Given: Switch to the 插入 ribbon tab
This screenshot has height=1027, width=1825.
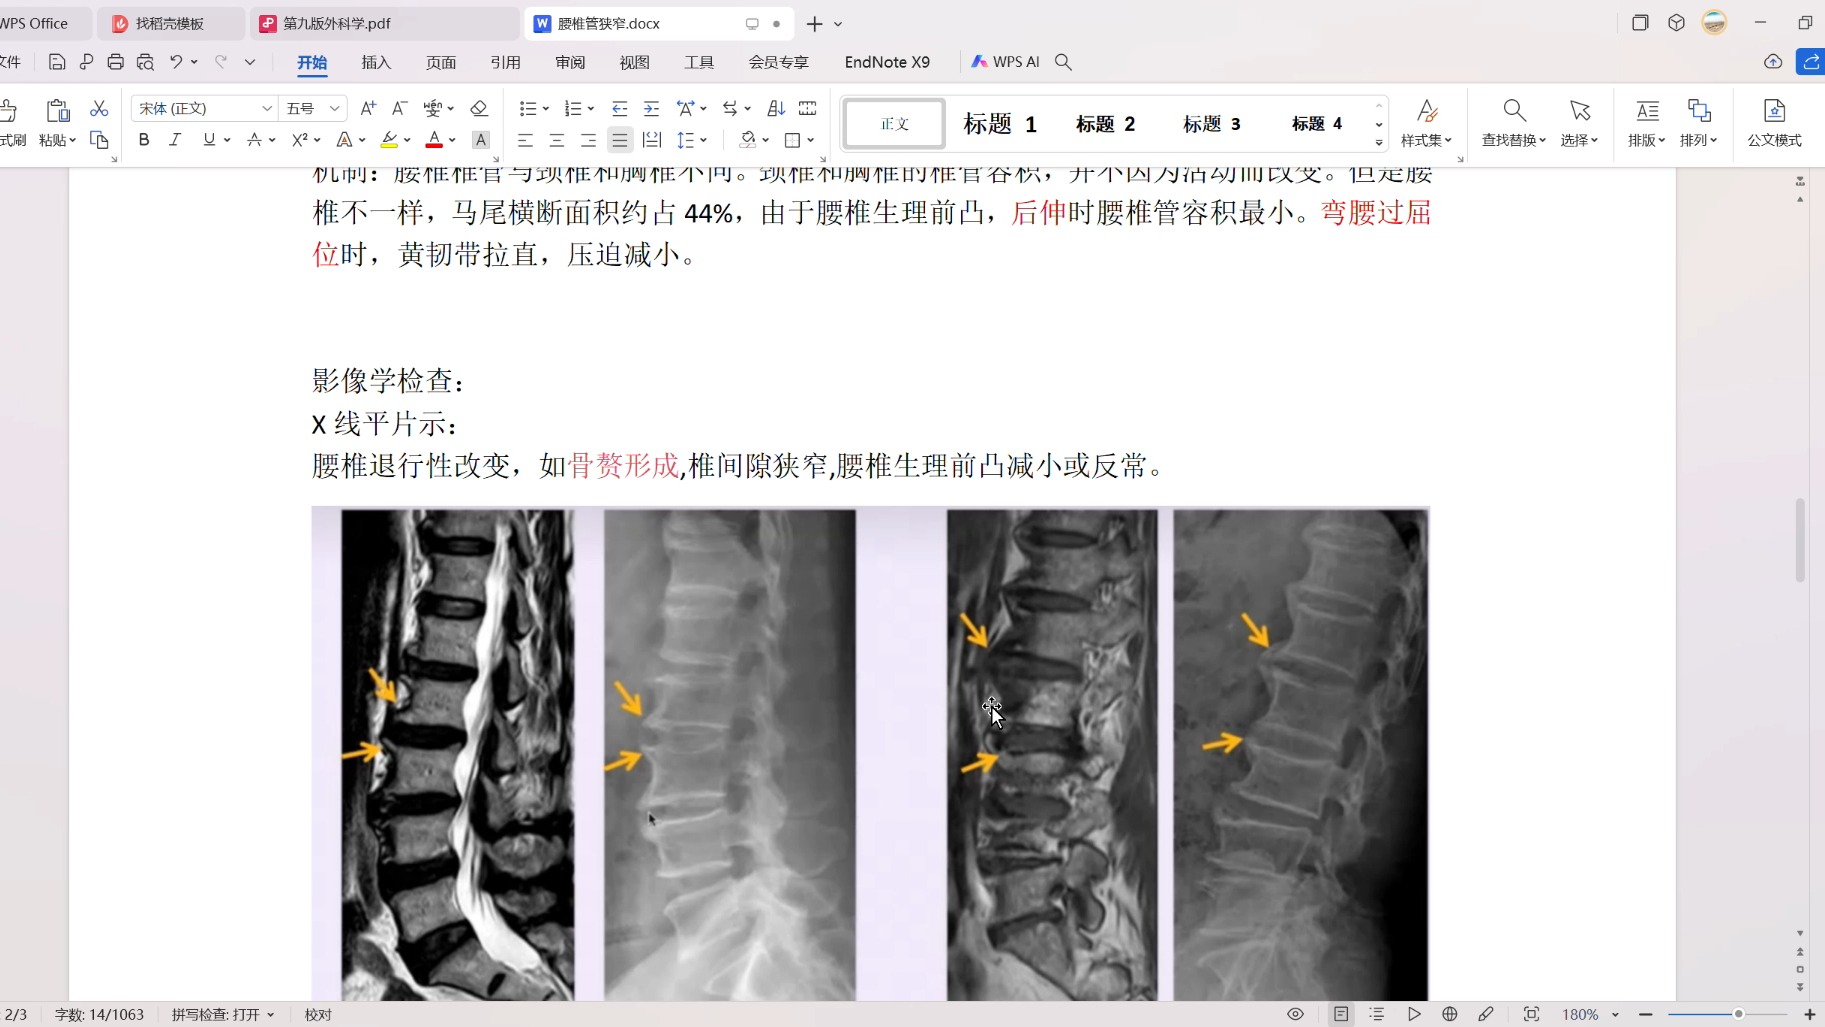Looking at the screenshot, I should click(375, 62).
